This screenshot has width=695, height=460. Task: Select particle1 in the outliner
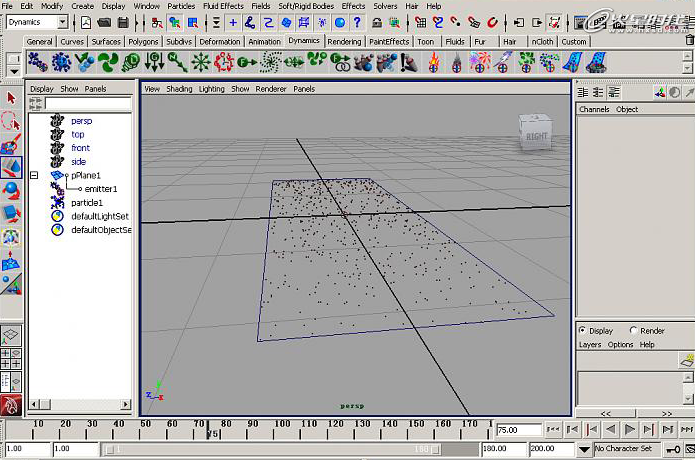[x=86, y=203]
